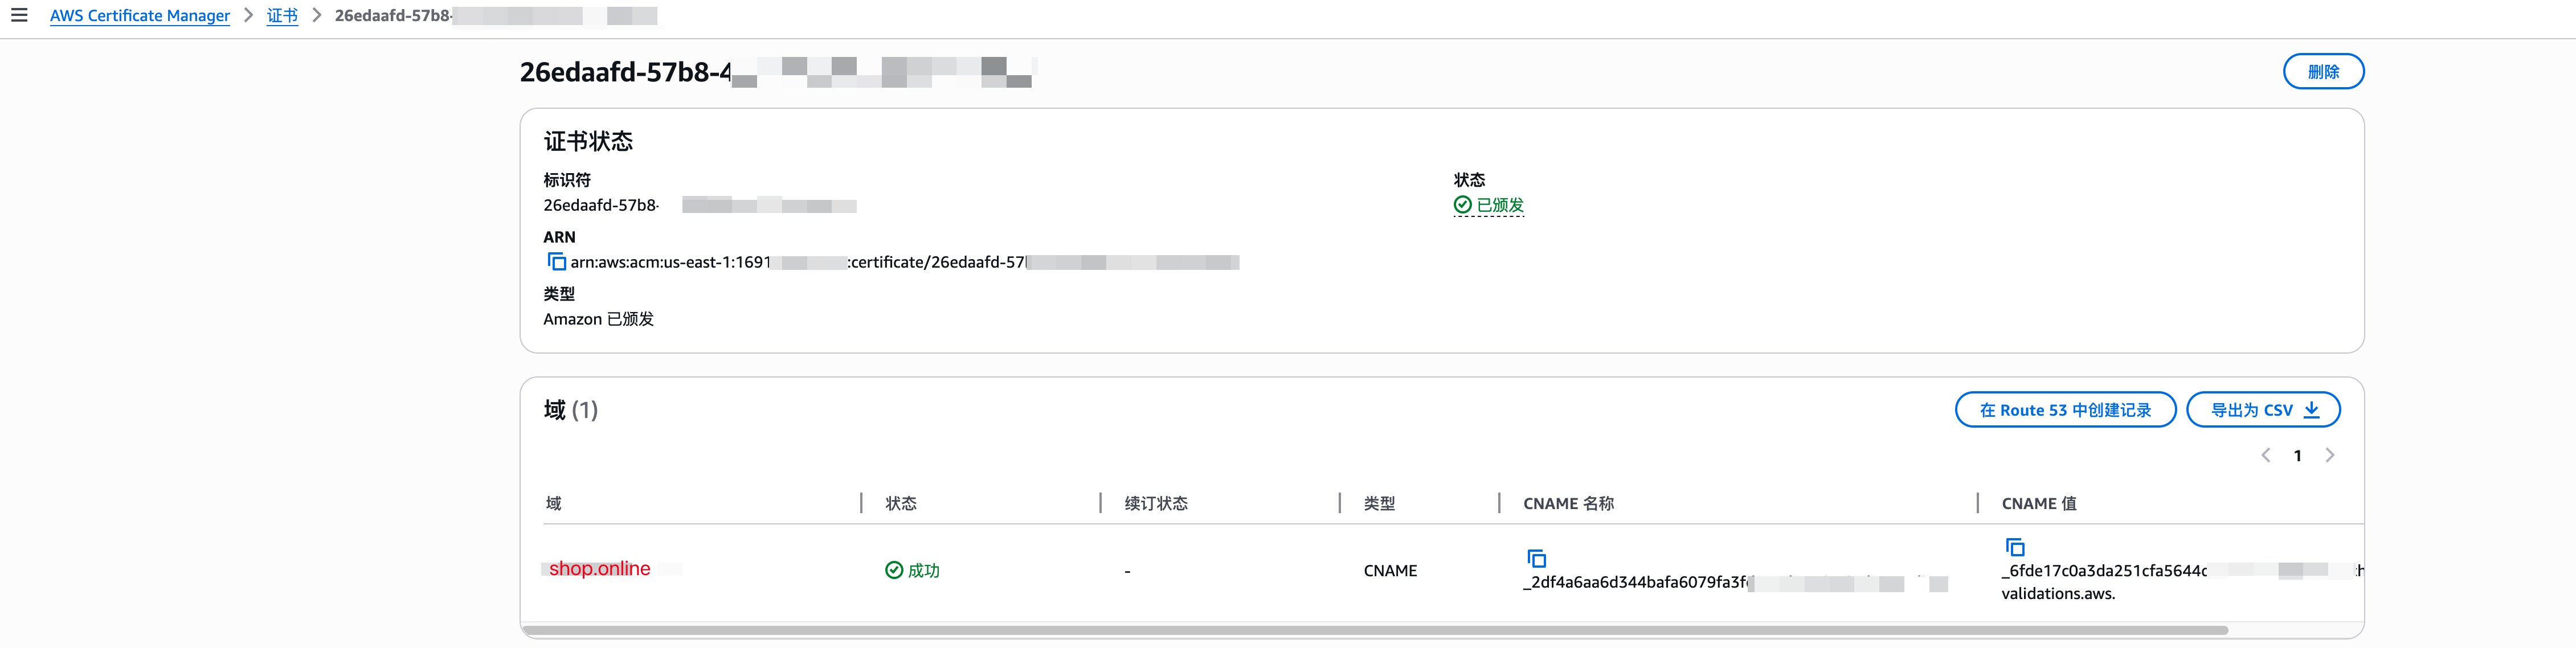Click the CNAME 名称 column header
The height and width of the screenshot is (648, 2576).
[1568, 503]
